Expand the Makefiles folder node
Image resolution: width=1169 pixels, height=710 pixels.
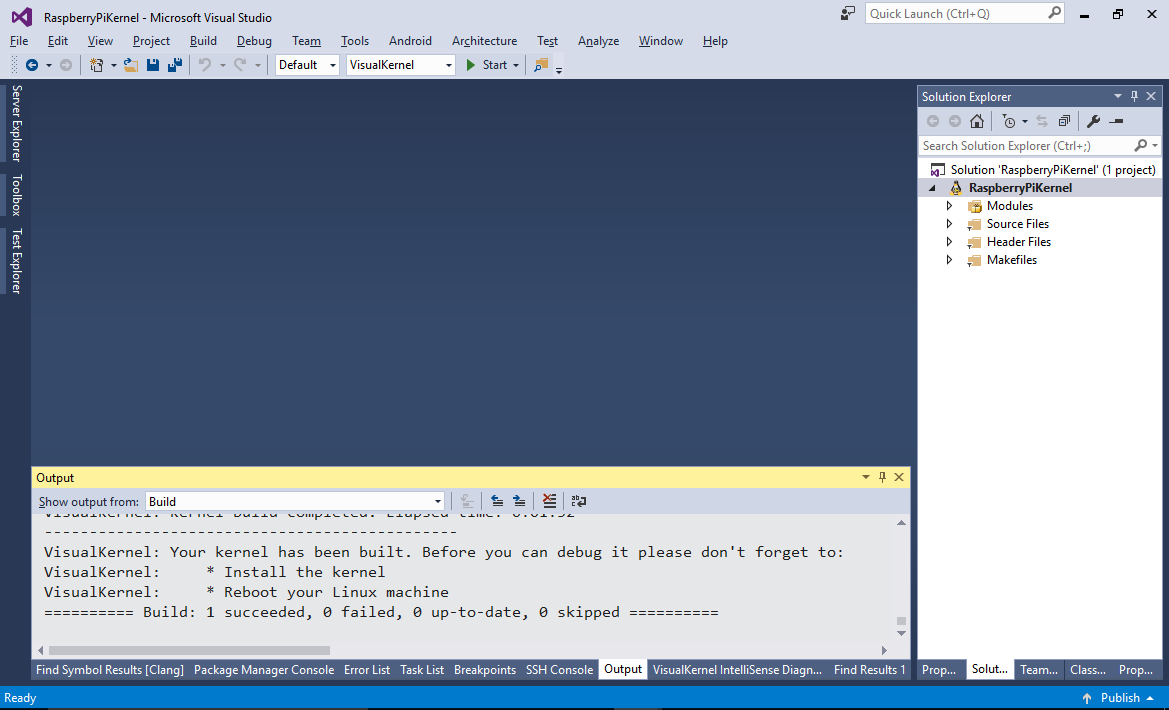[949, 260]
